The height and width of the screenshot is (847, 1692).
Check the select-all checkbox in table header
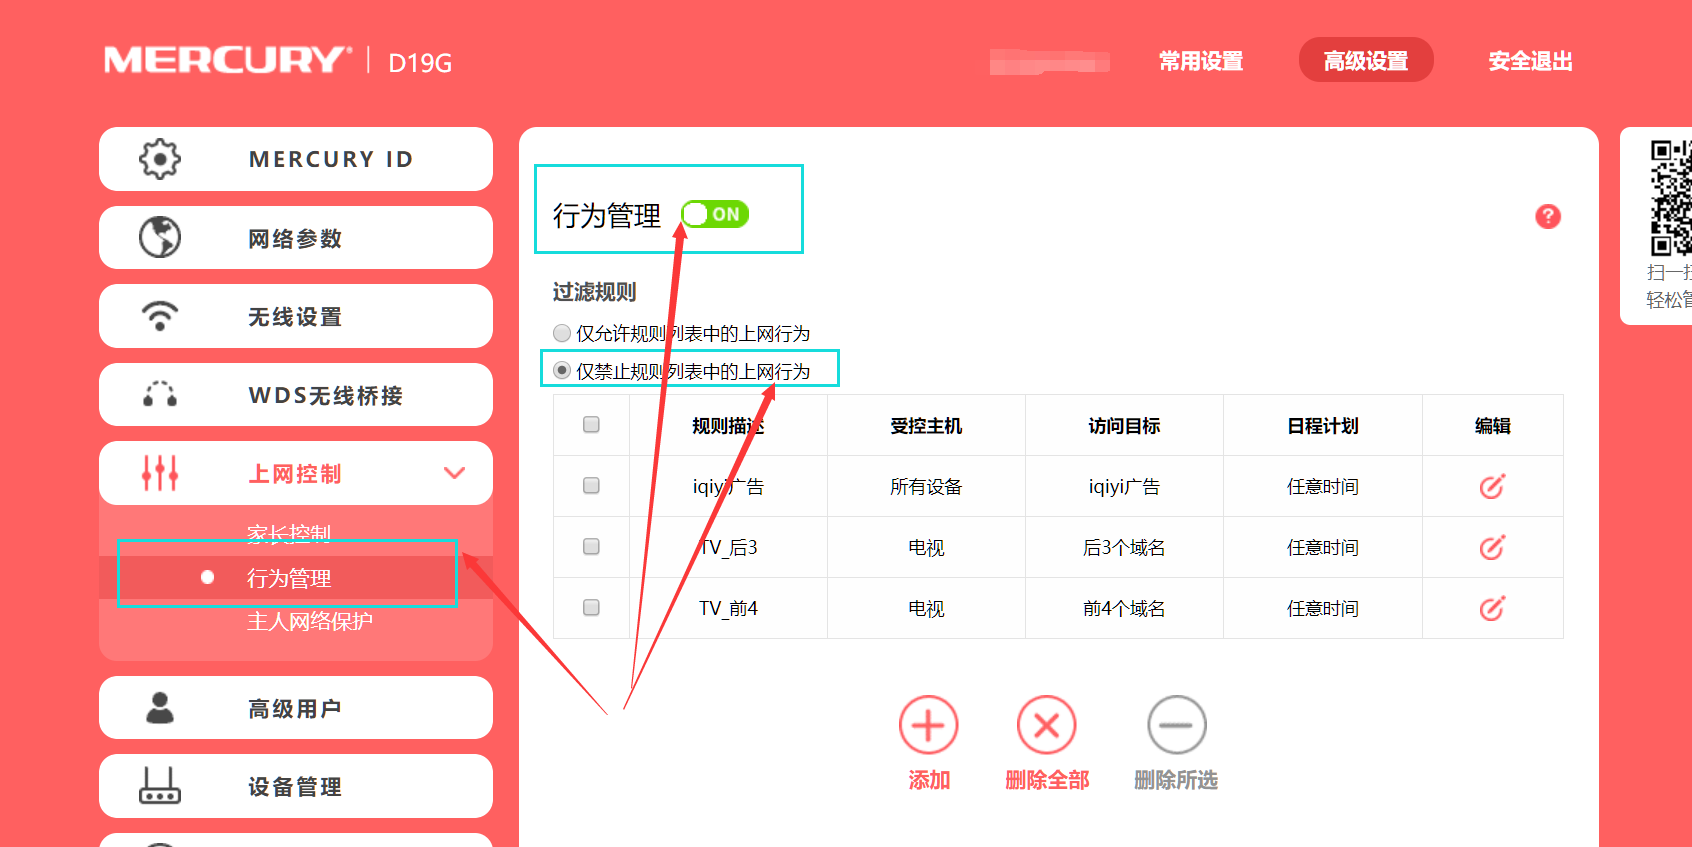coord(591,425)
